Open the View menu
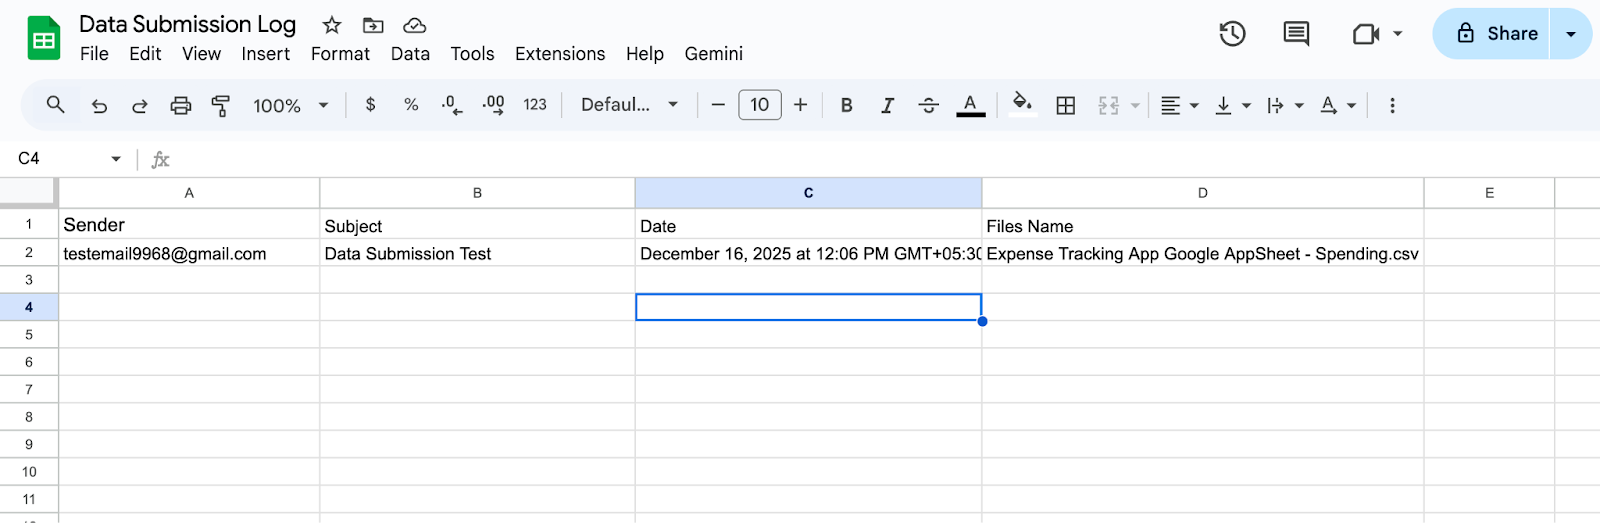This screenshot has height=523, width=1600. pyautogui.click(x=201, y=54)
